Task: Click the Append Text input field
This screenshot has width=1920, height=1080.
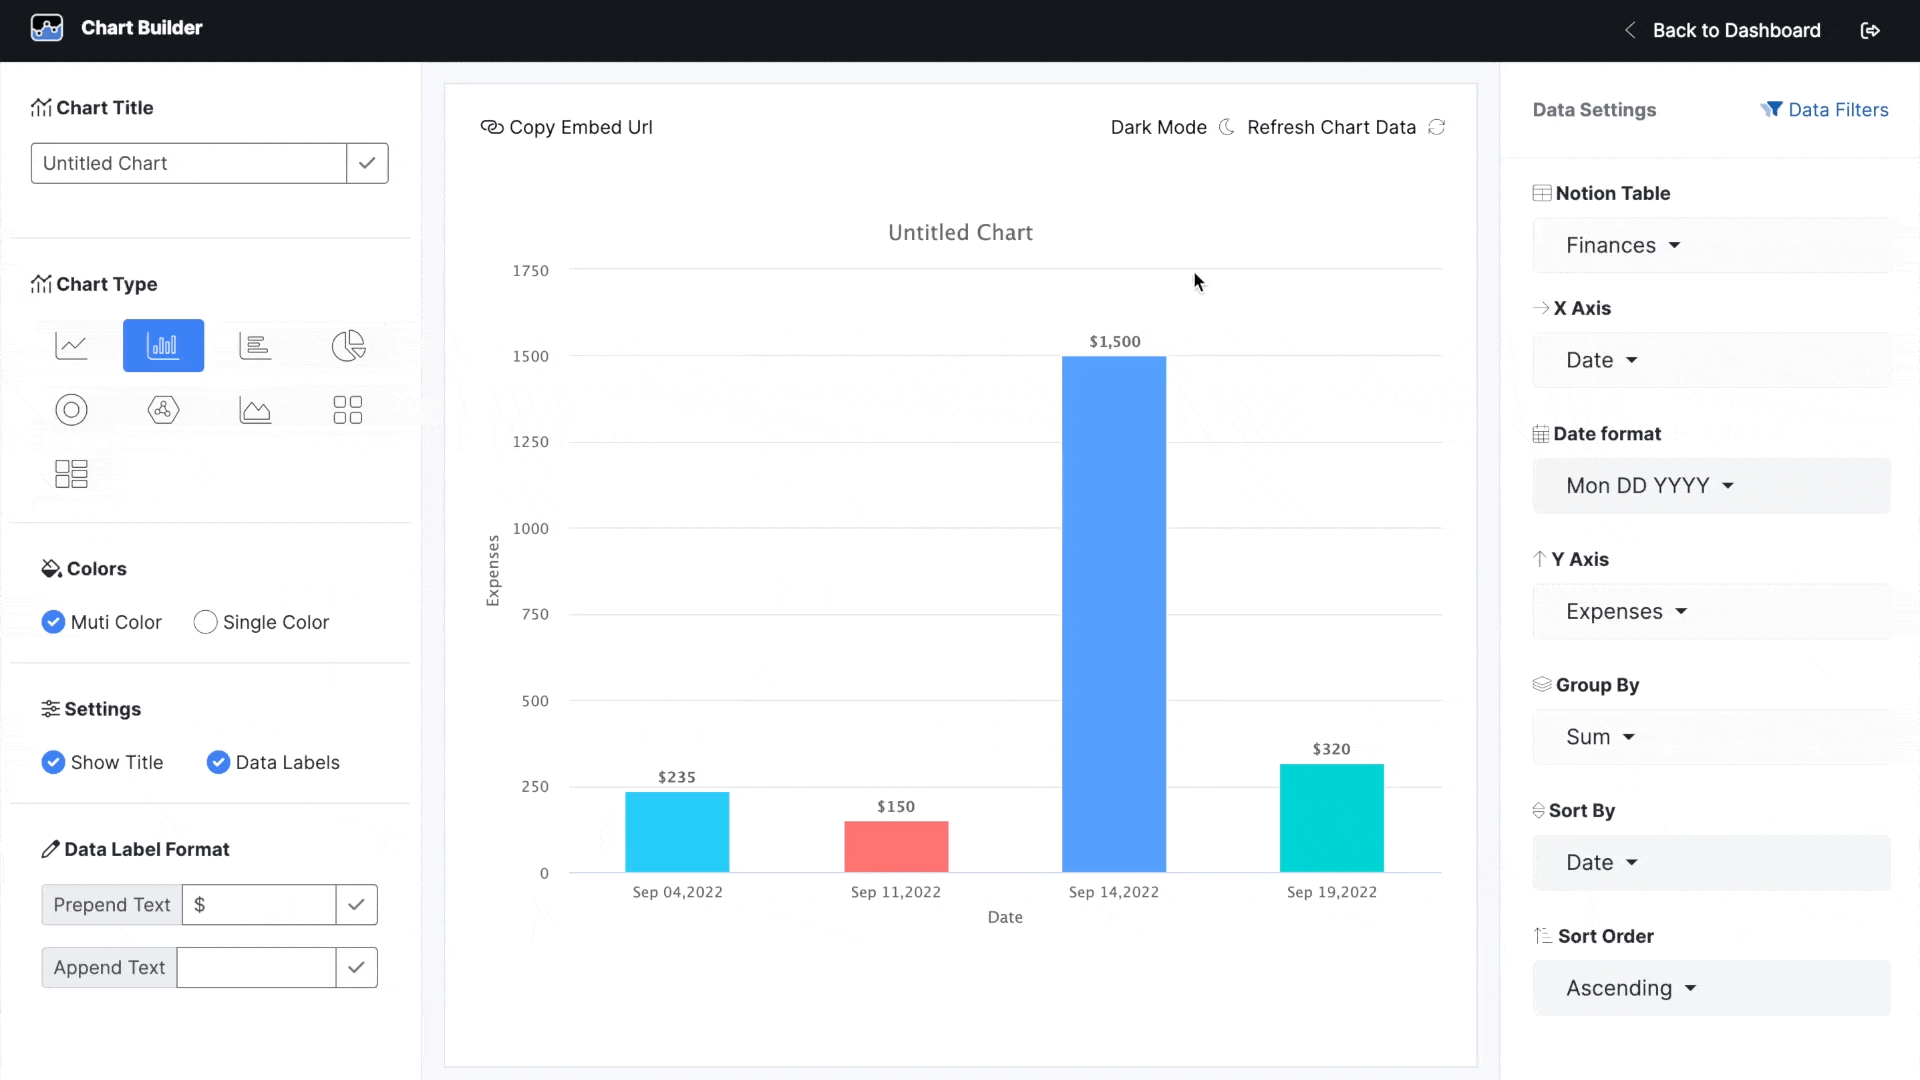Action: pyautogui.click(x=256, y=968)
